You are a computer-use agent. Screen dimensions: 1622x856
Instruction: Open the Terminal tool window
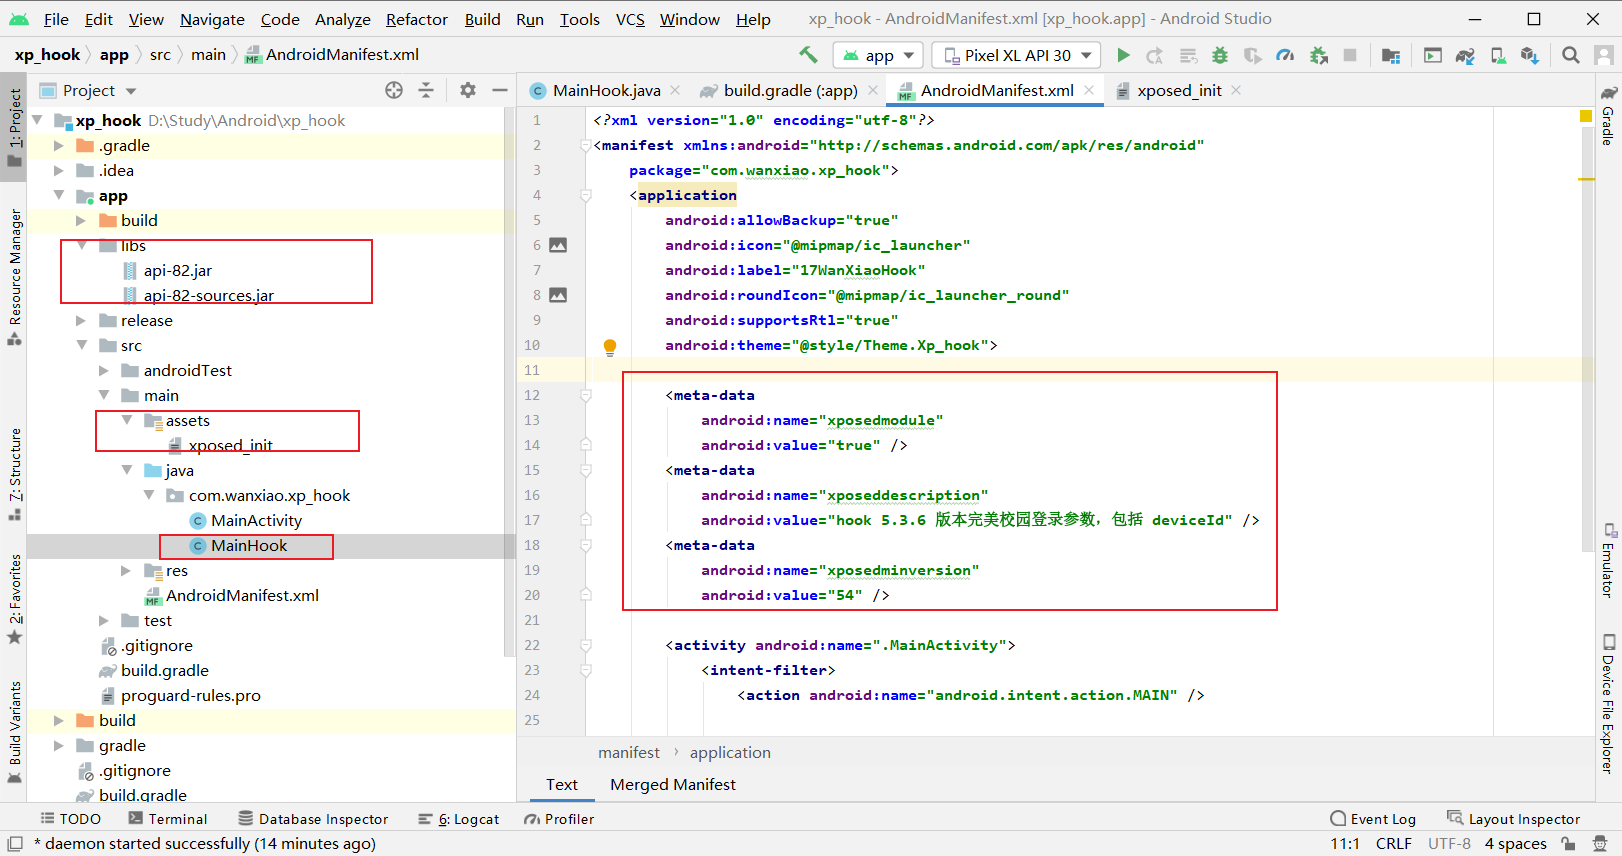click(x=167, y=819)
